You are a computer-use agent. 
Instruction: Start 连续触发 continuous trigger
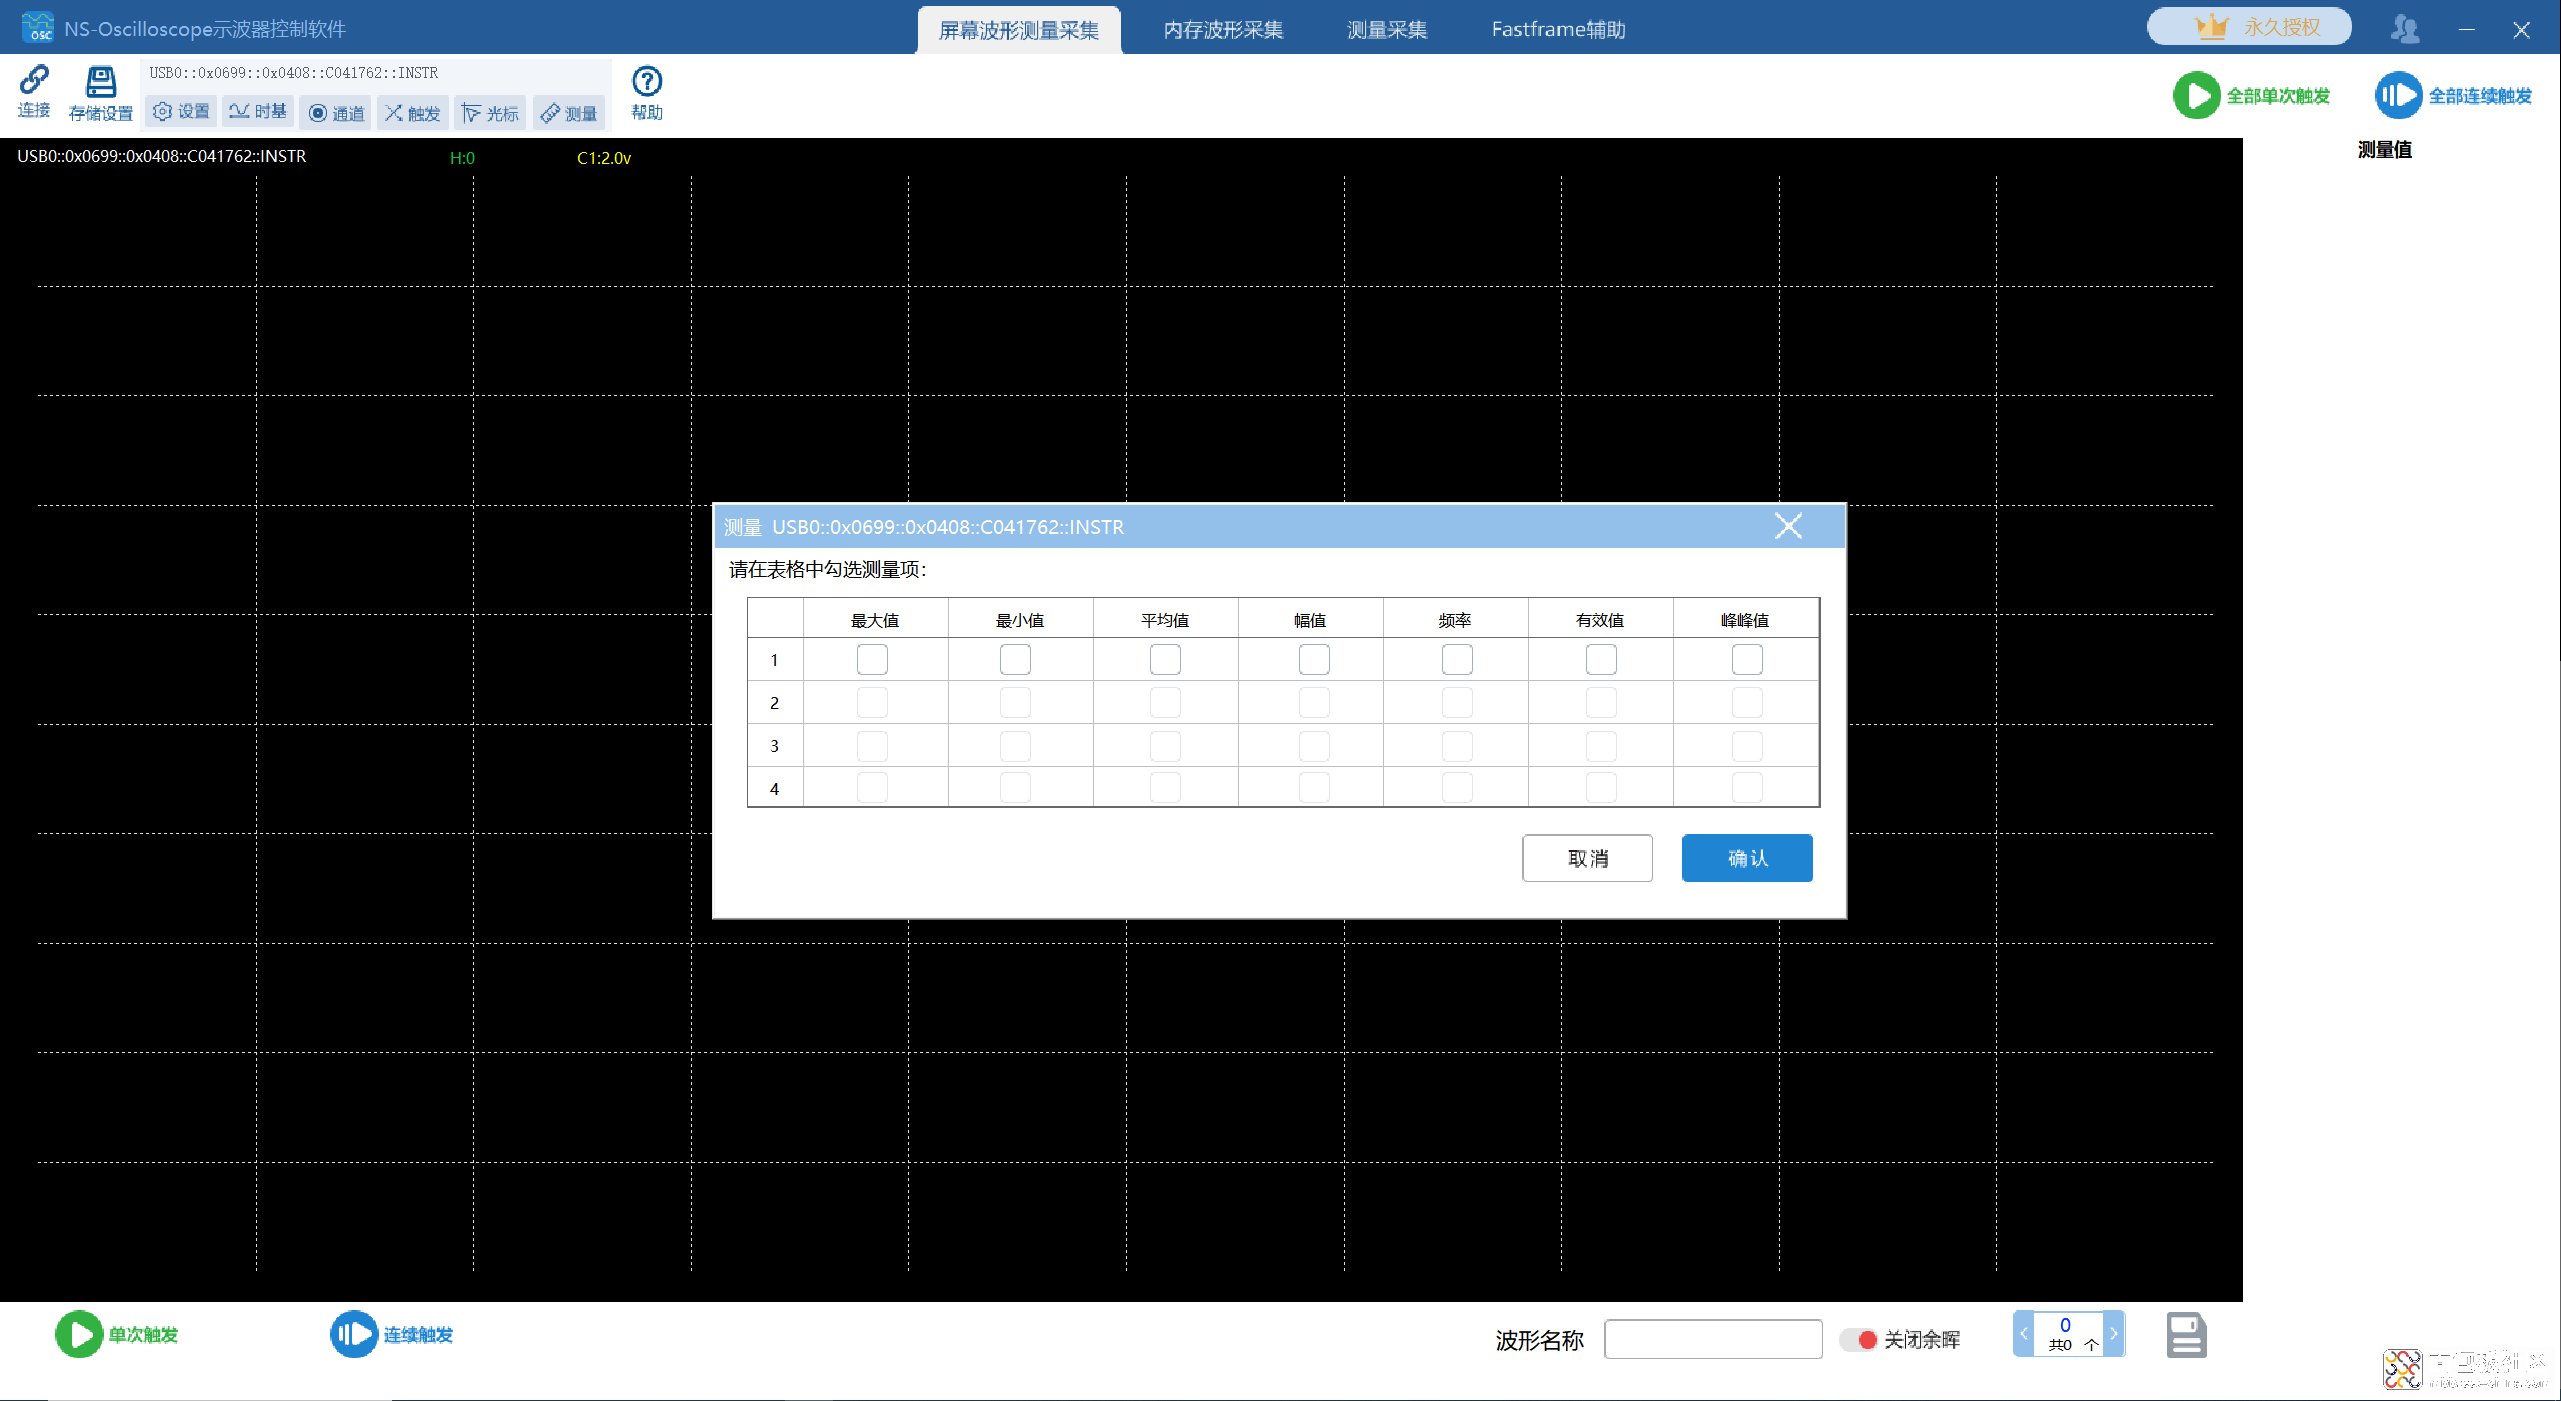[x=392, y=1334]
